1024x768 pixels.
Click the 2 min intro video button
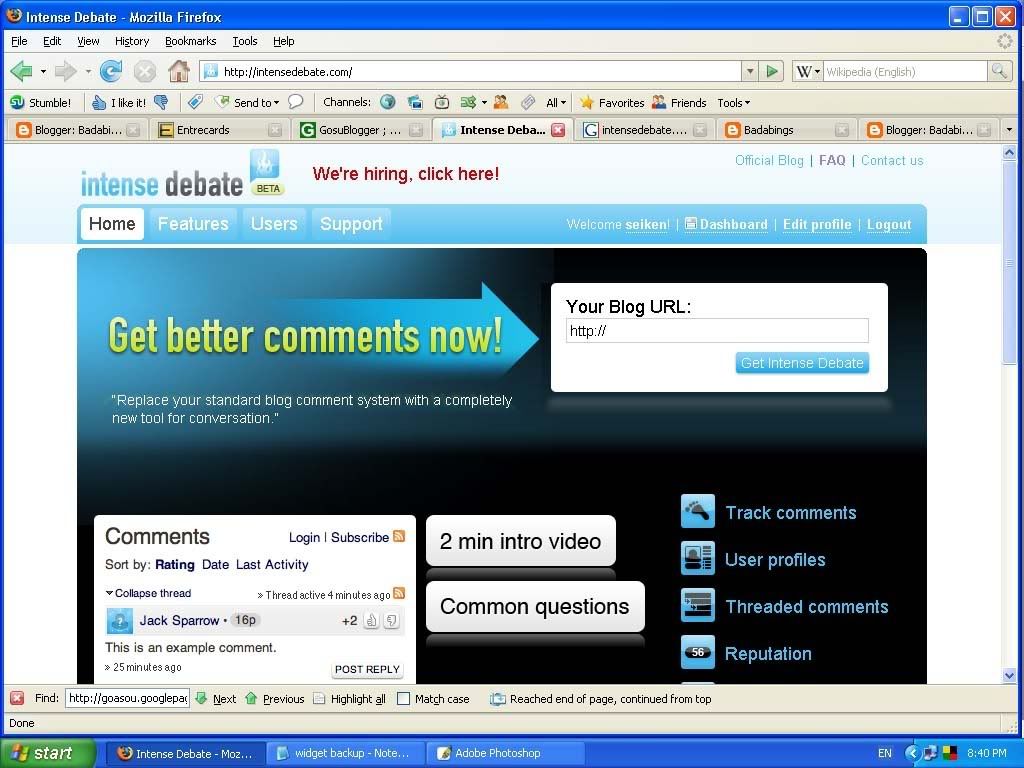[520, 541]
